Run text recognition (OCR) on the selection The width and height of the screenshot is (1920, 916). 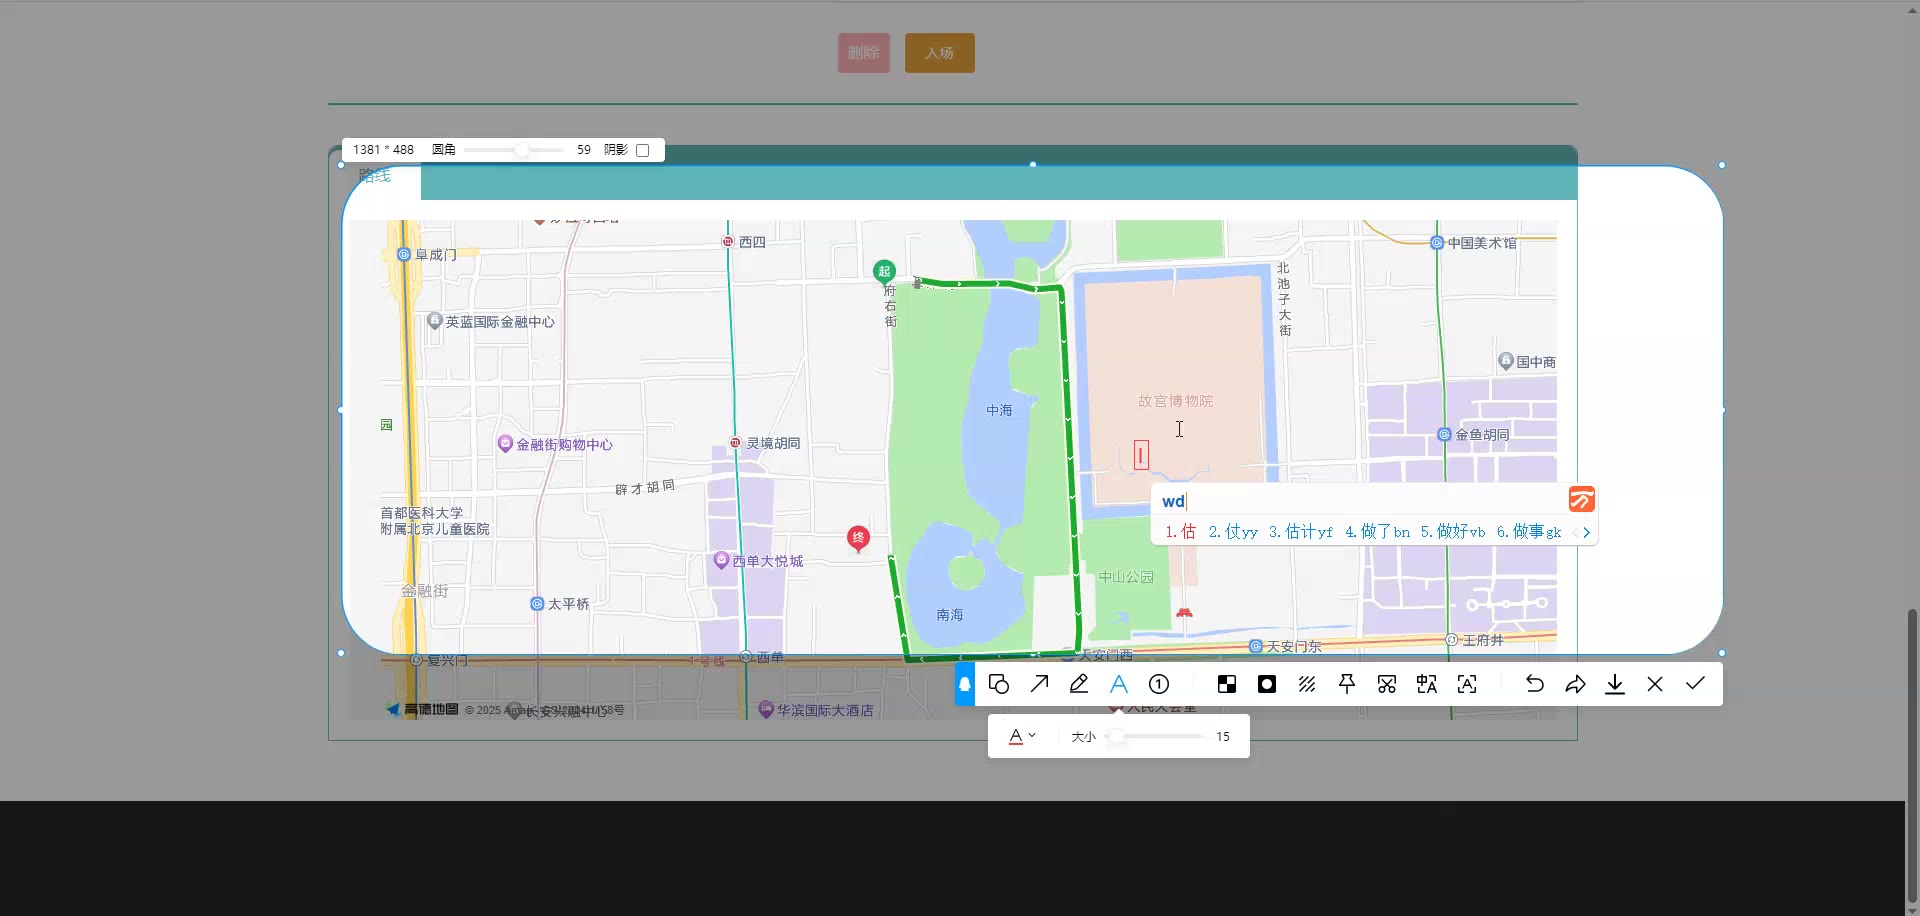click(1467, 684)
